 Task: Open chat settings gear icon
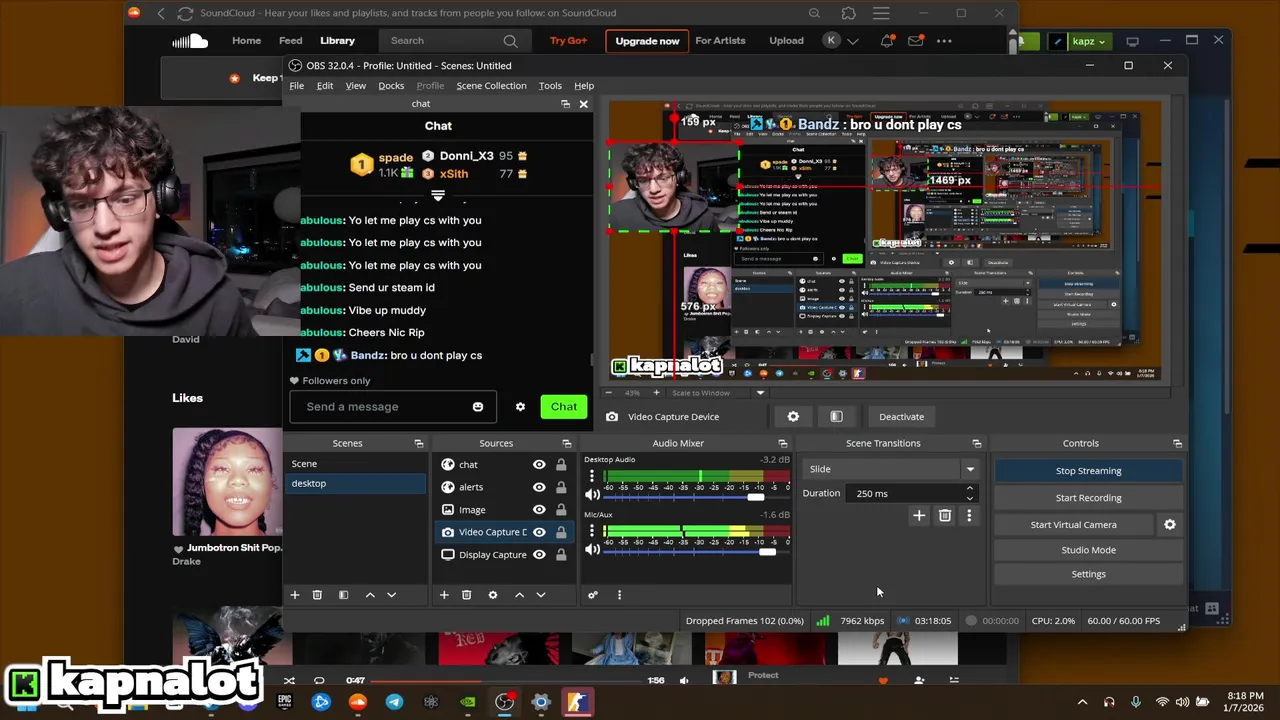(x=520, y=407)
